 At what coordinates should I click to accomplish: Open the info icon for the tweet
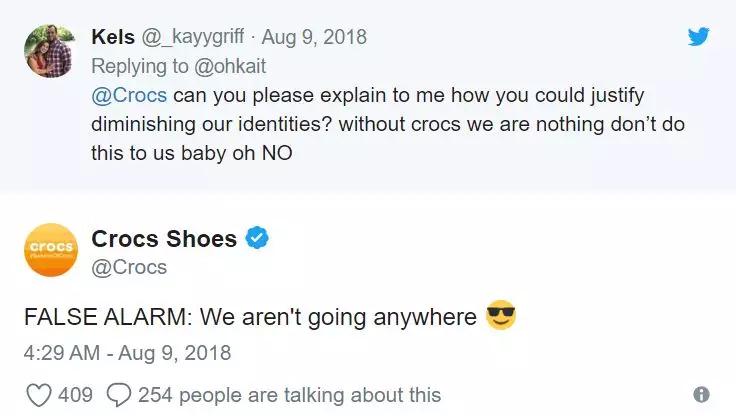coord(701,394)
